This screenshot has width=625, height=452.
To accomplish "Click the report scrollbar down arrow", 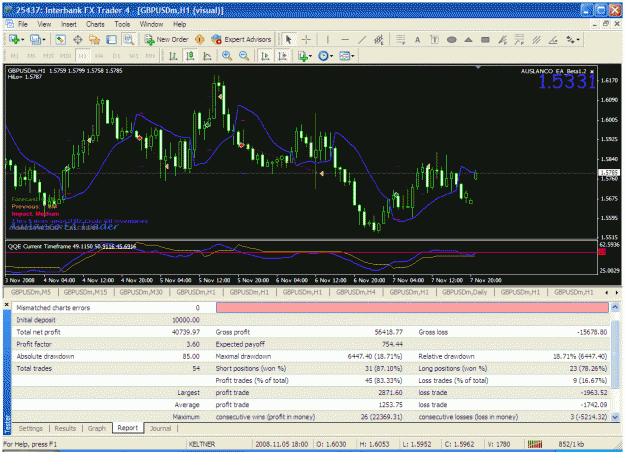I will (x=615, y=417).
